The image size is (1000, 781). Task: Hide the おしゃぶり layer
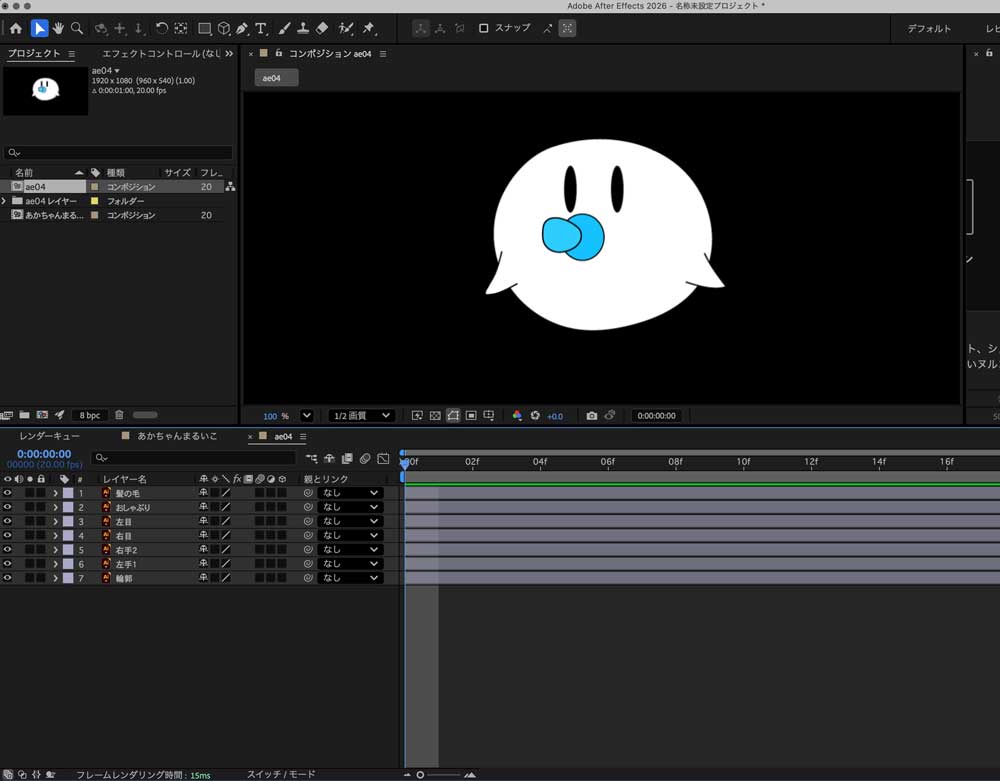(x=6, y=506)
